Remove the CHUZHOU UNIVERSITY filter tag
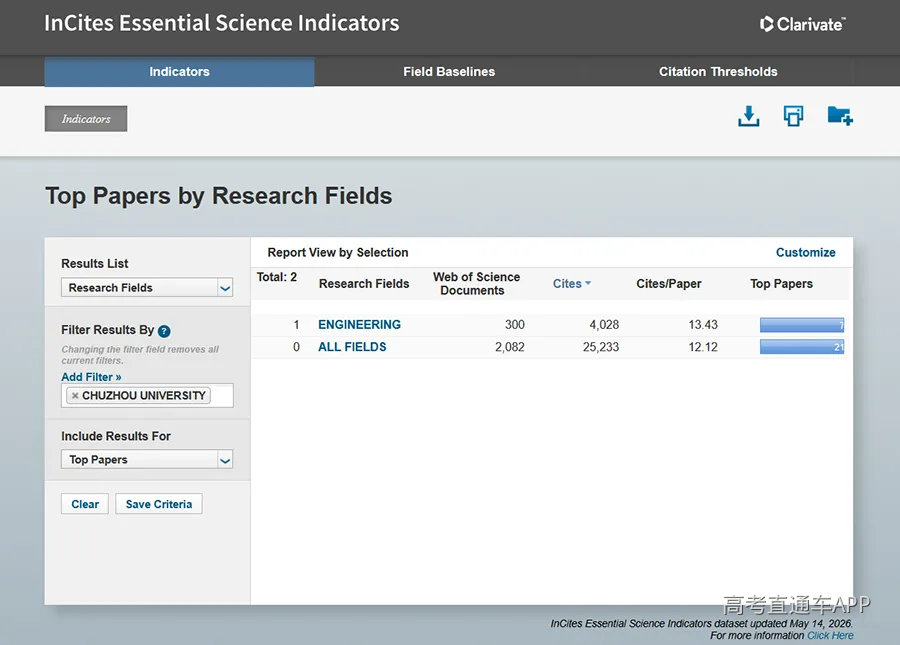 click(x=75, y=395)
